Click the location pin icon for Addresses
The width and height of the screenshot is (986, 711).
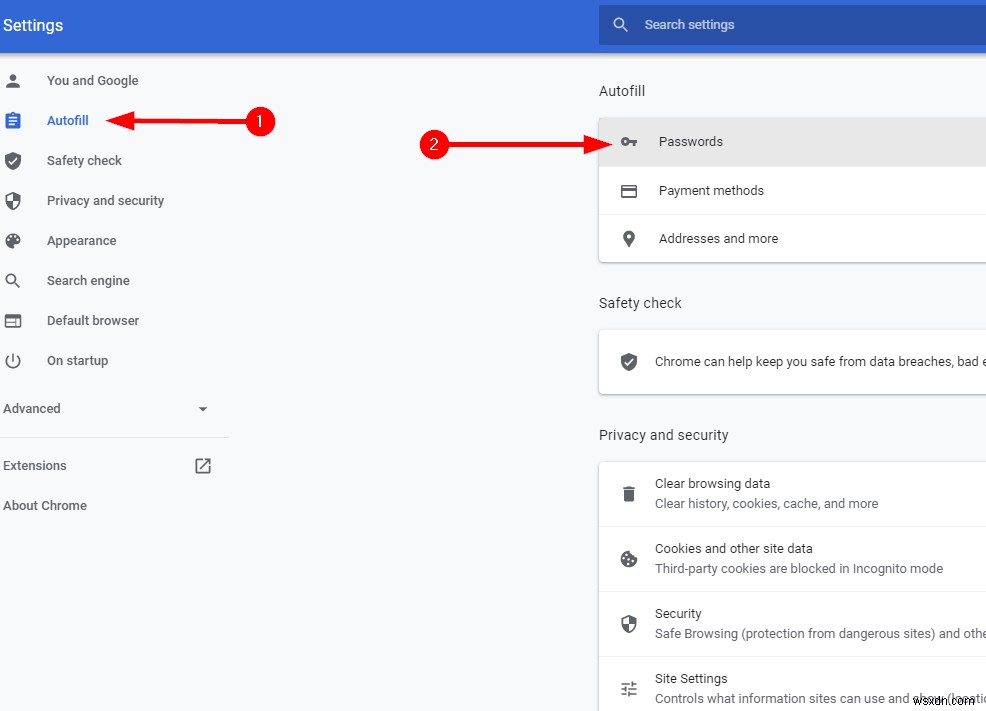(x=629, y=239)
